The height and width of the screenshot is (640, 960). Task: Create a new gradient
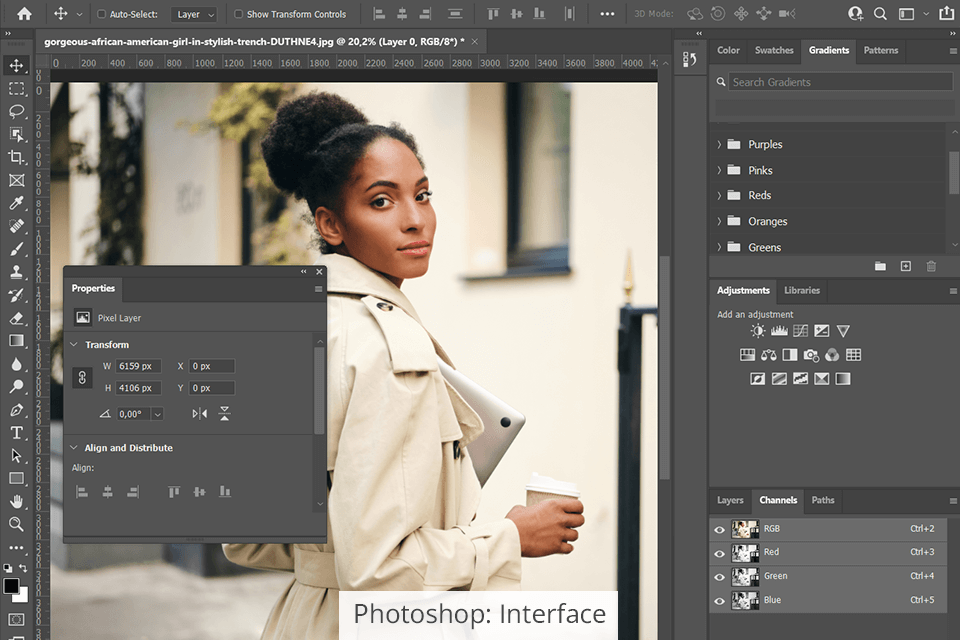click(x=906, y=266)
